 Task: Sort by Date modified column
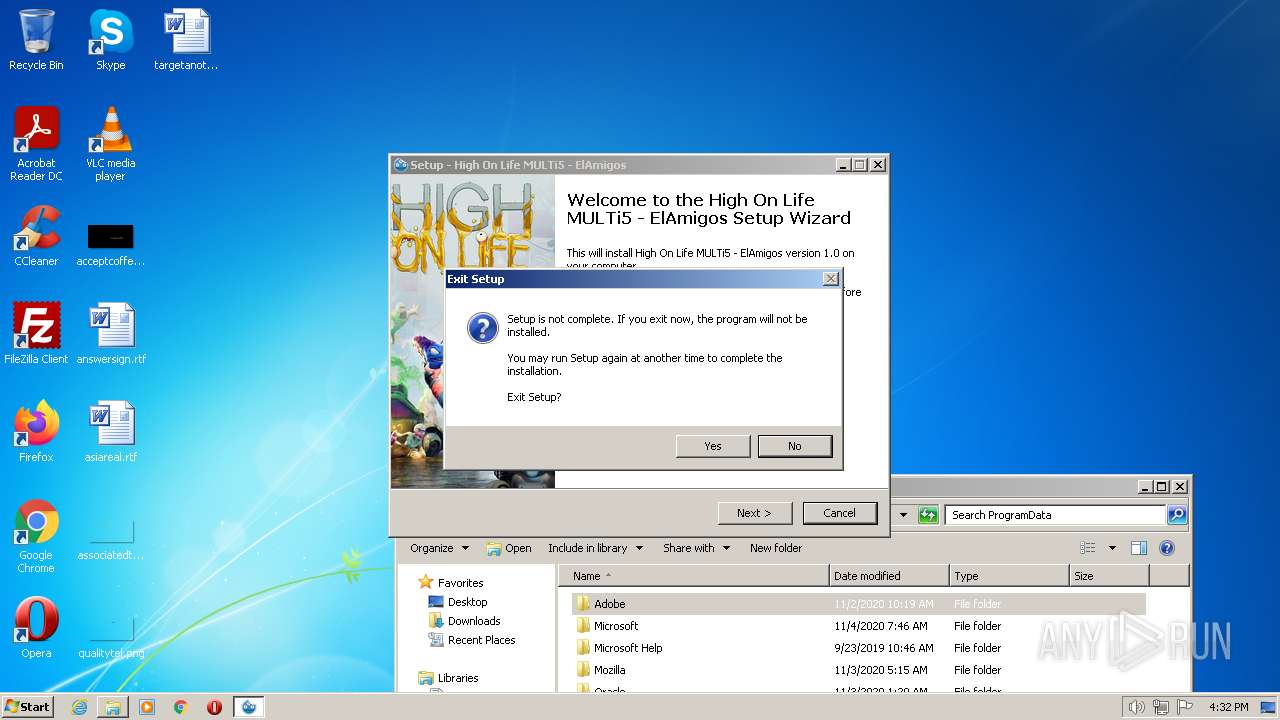click(x=890, y=576)
